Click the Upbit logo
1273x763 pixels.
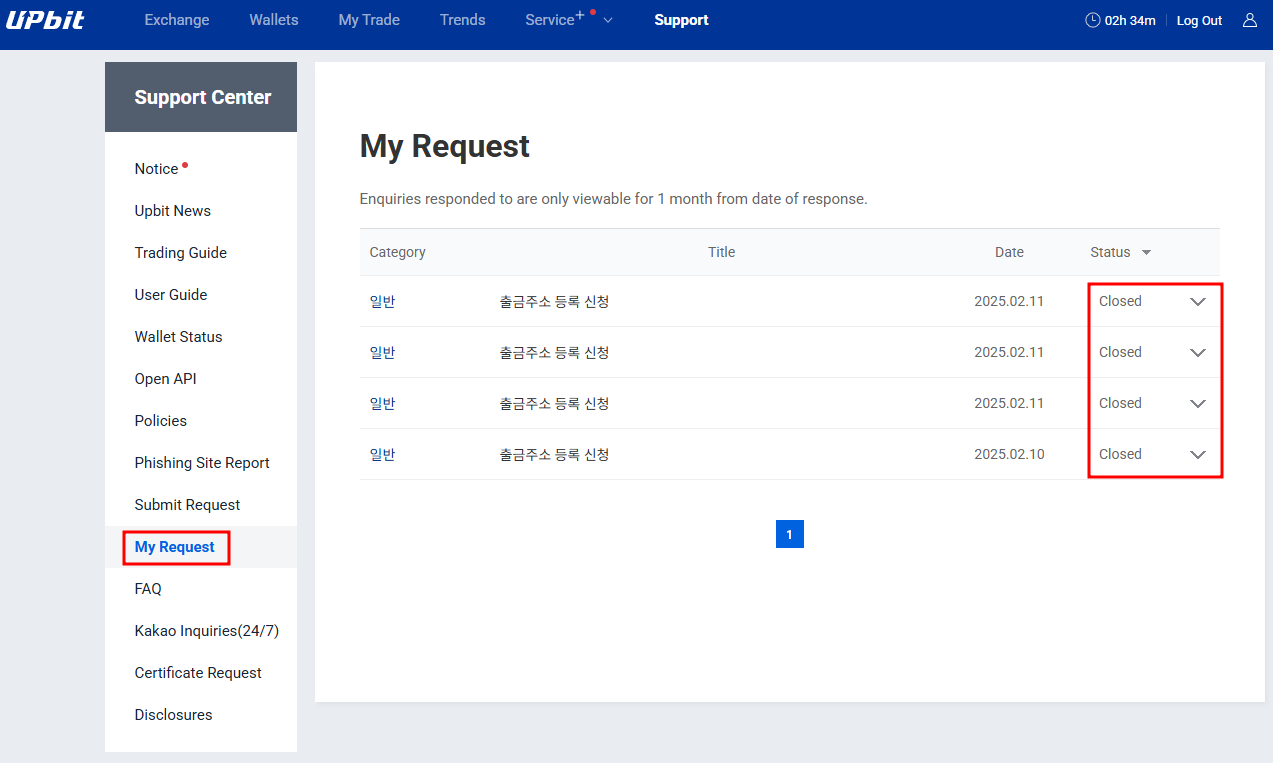coord(45,20)
